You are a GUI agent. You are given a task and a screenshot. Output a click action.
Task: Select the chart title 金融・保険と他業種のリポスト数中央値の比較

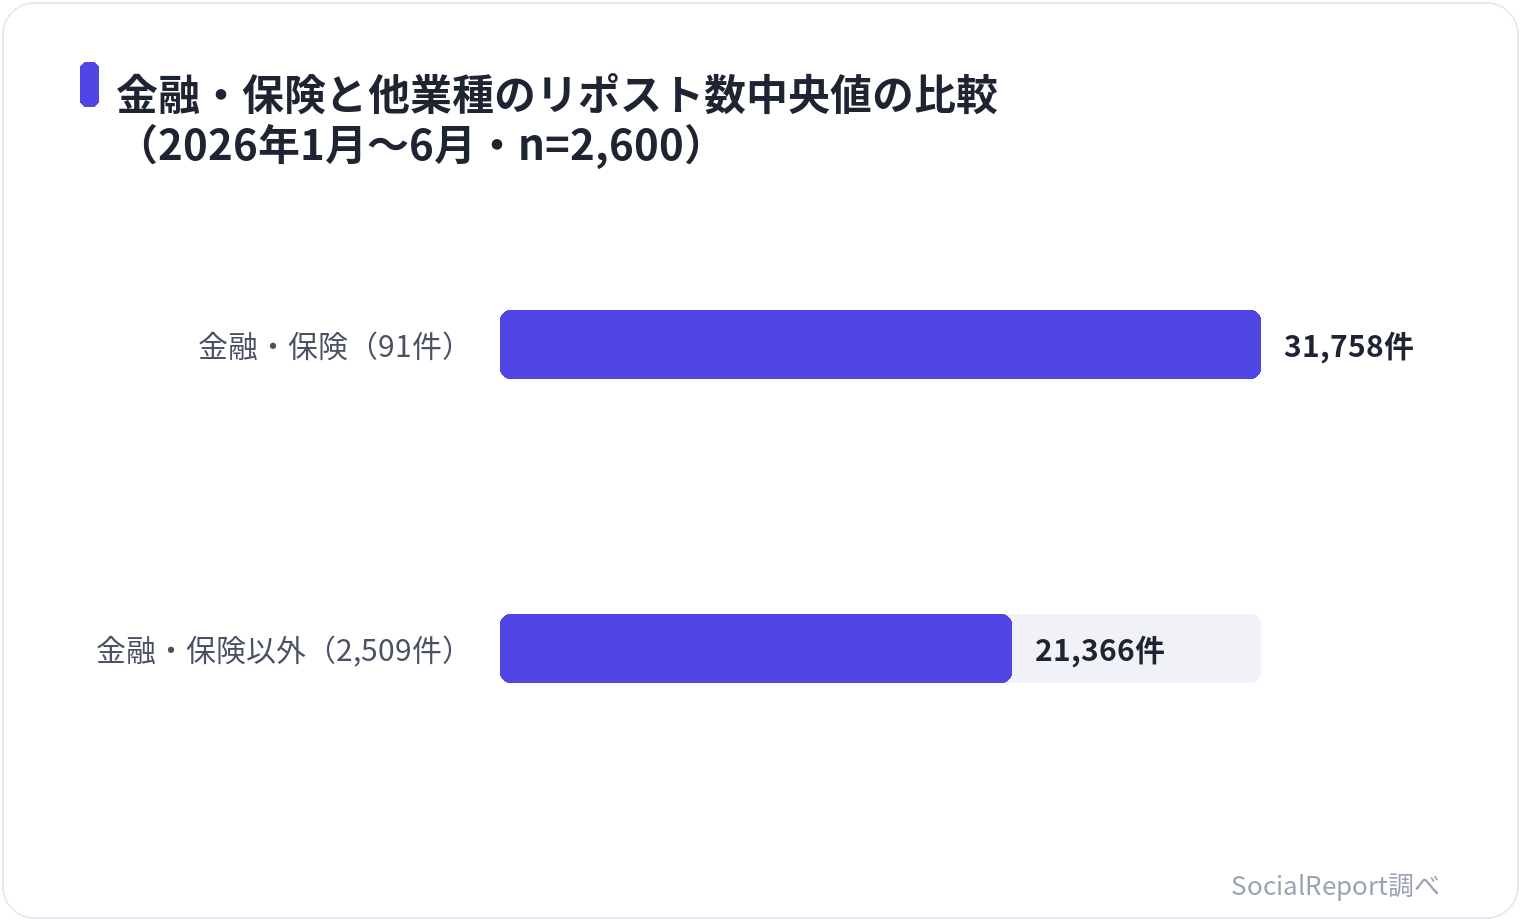point(557,95)
